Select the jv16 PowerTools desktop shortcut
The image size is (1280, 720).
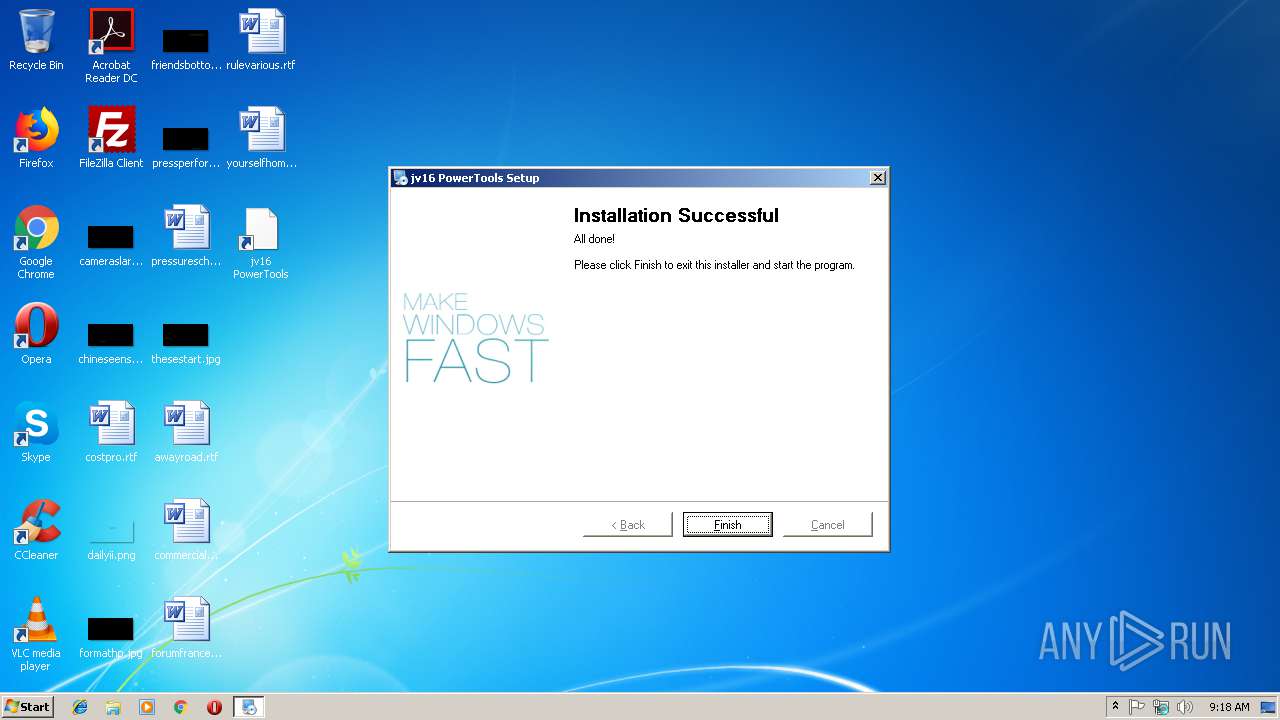[x=261, y=242]
